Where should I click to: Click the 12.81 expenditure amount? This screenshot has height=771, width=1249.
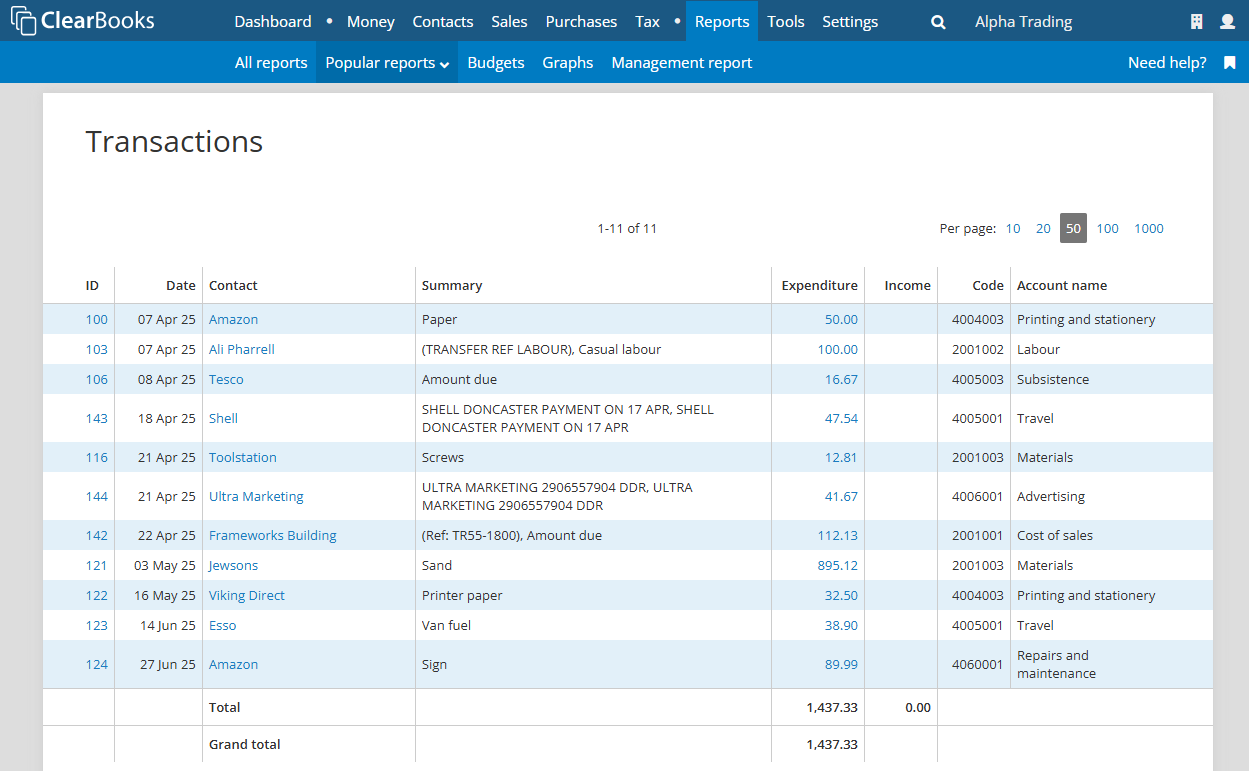point(841,458)
